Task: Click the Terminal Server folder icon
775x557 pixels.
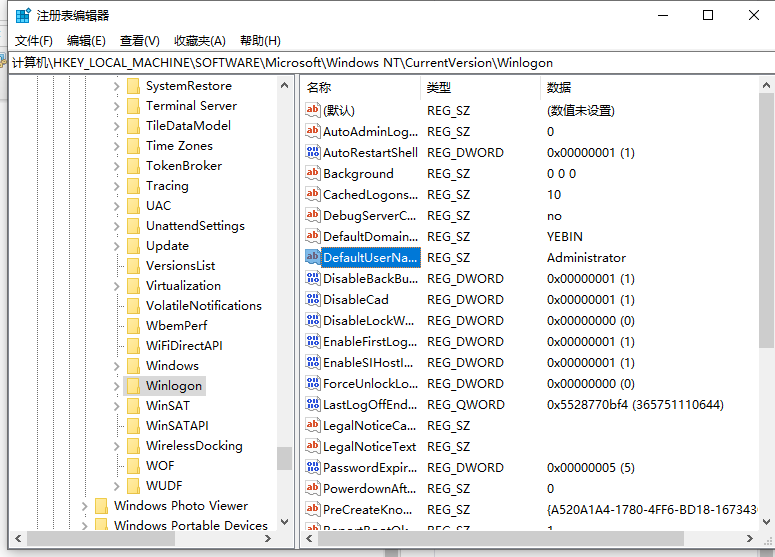Action: tap(133, 106)
